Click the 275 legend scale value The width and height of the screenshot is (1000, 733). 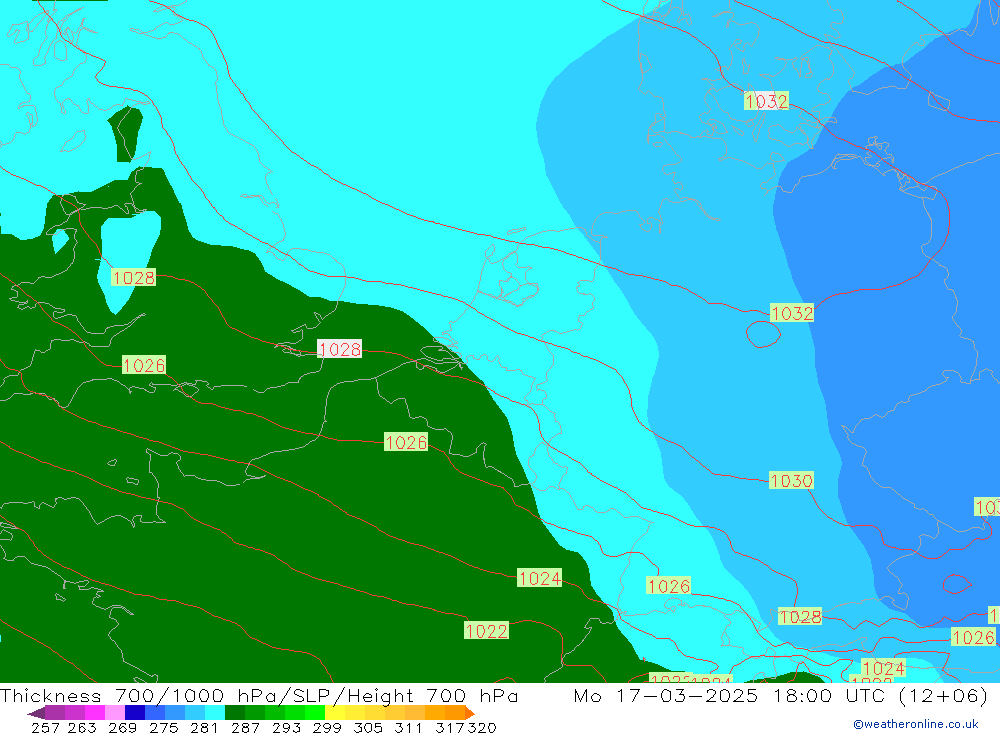[164, 727]
